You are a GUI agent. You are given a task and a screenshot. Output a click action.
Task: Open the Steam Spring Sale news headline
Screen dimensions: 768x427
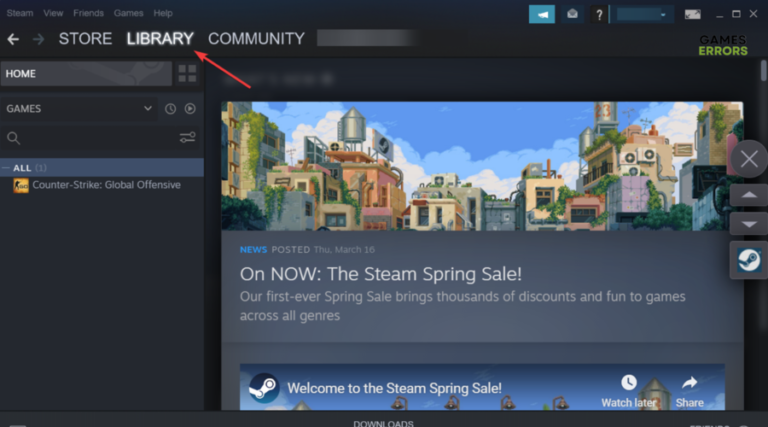[381, 274]
